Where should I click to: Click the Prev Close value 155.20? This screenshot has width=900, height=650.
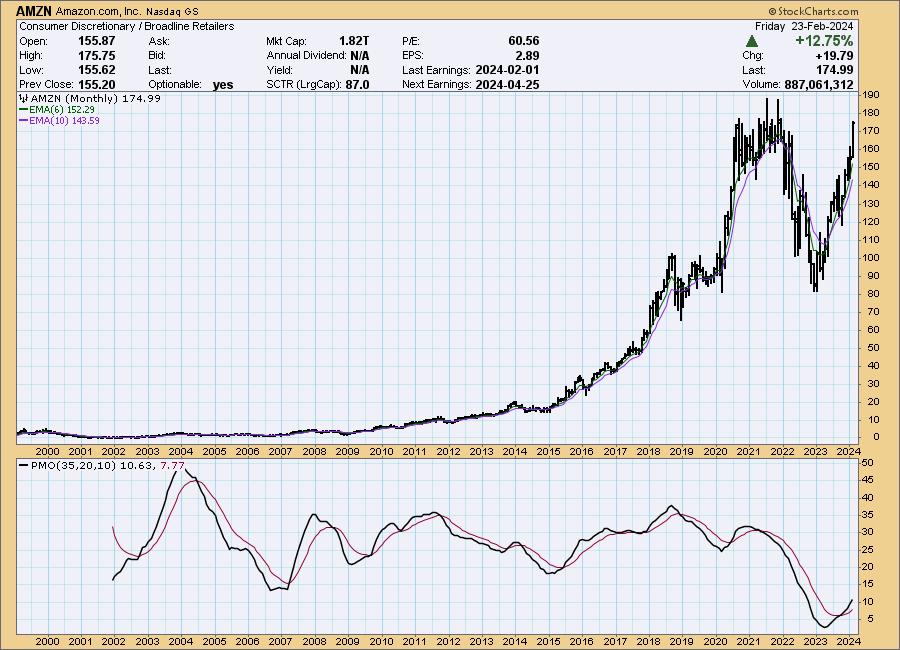(x=96, y=84)
